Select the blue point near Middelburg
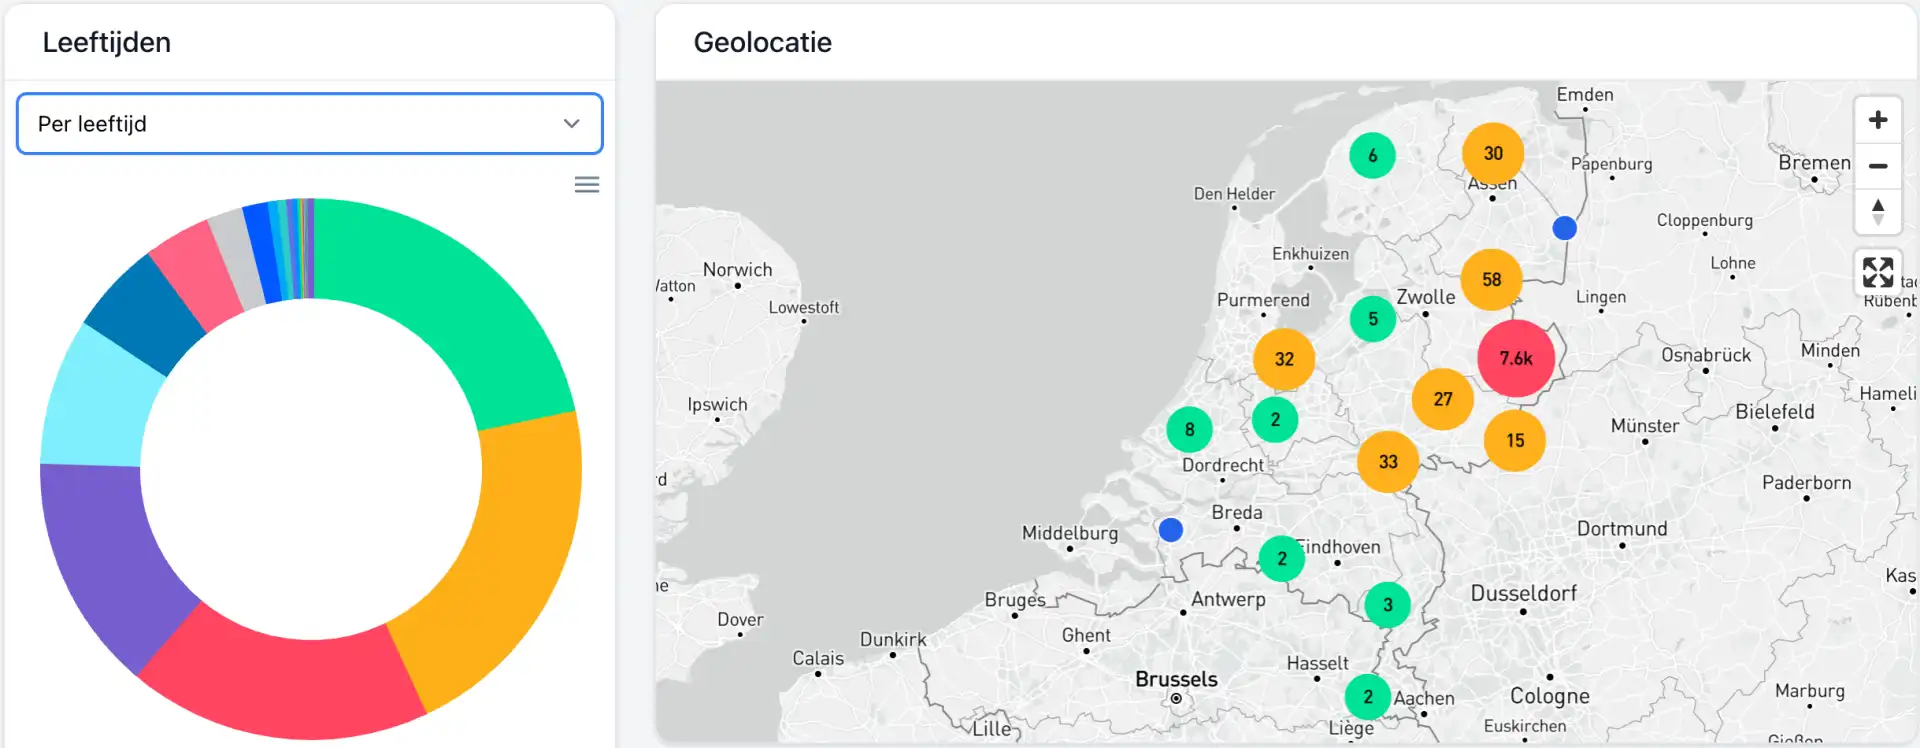This screenshot has width=1920, height=748. click(1170, 529)
